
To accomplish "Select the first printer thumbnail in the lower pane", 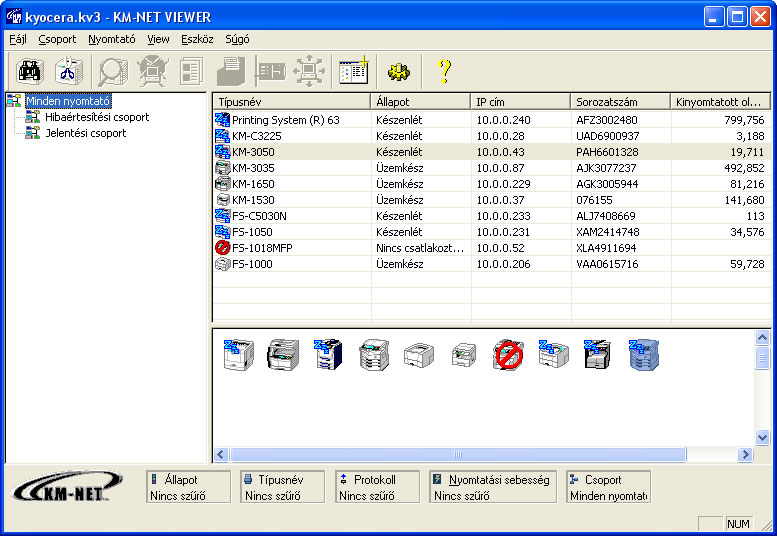I will point(239,355).
